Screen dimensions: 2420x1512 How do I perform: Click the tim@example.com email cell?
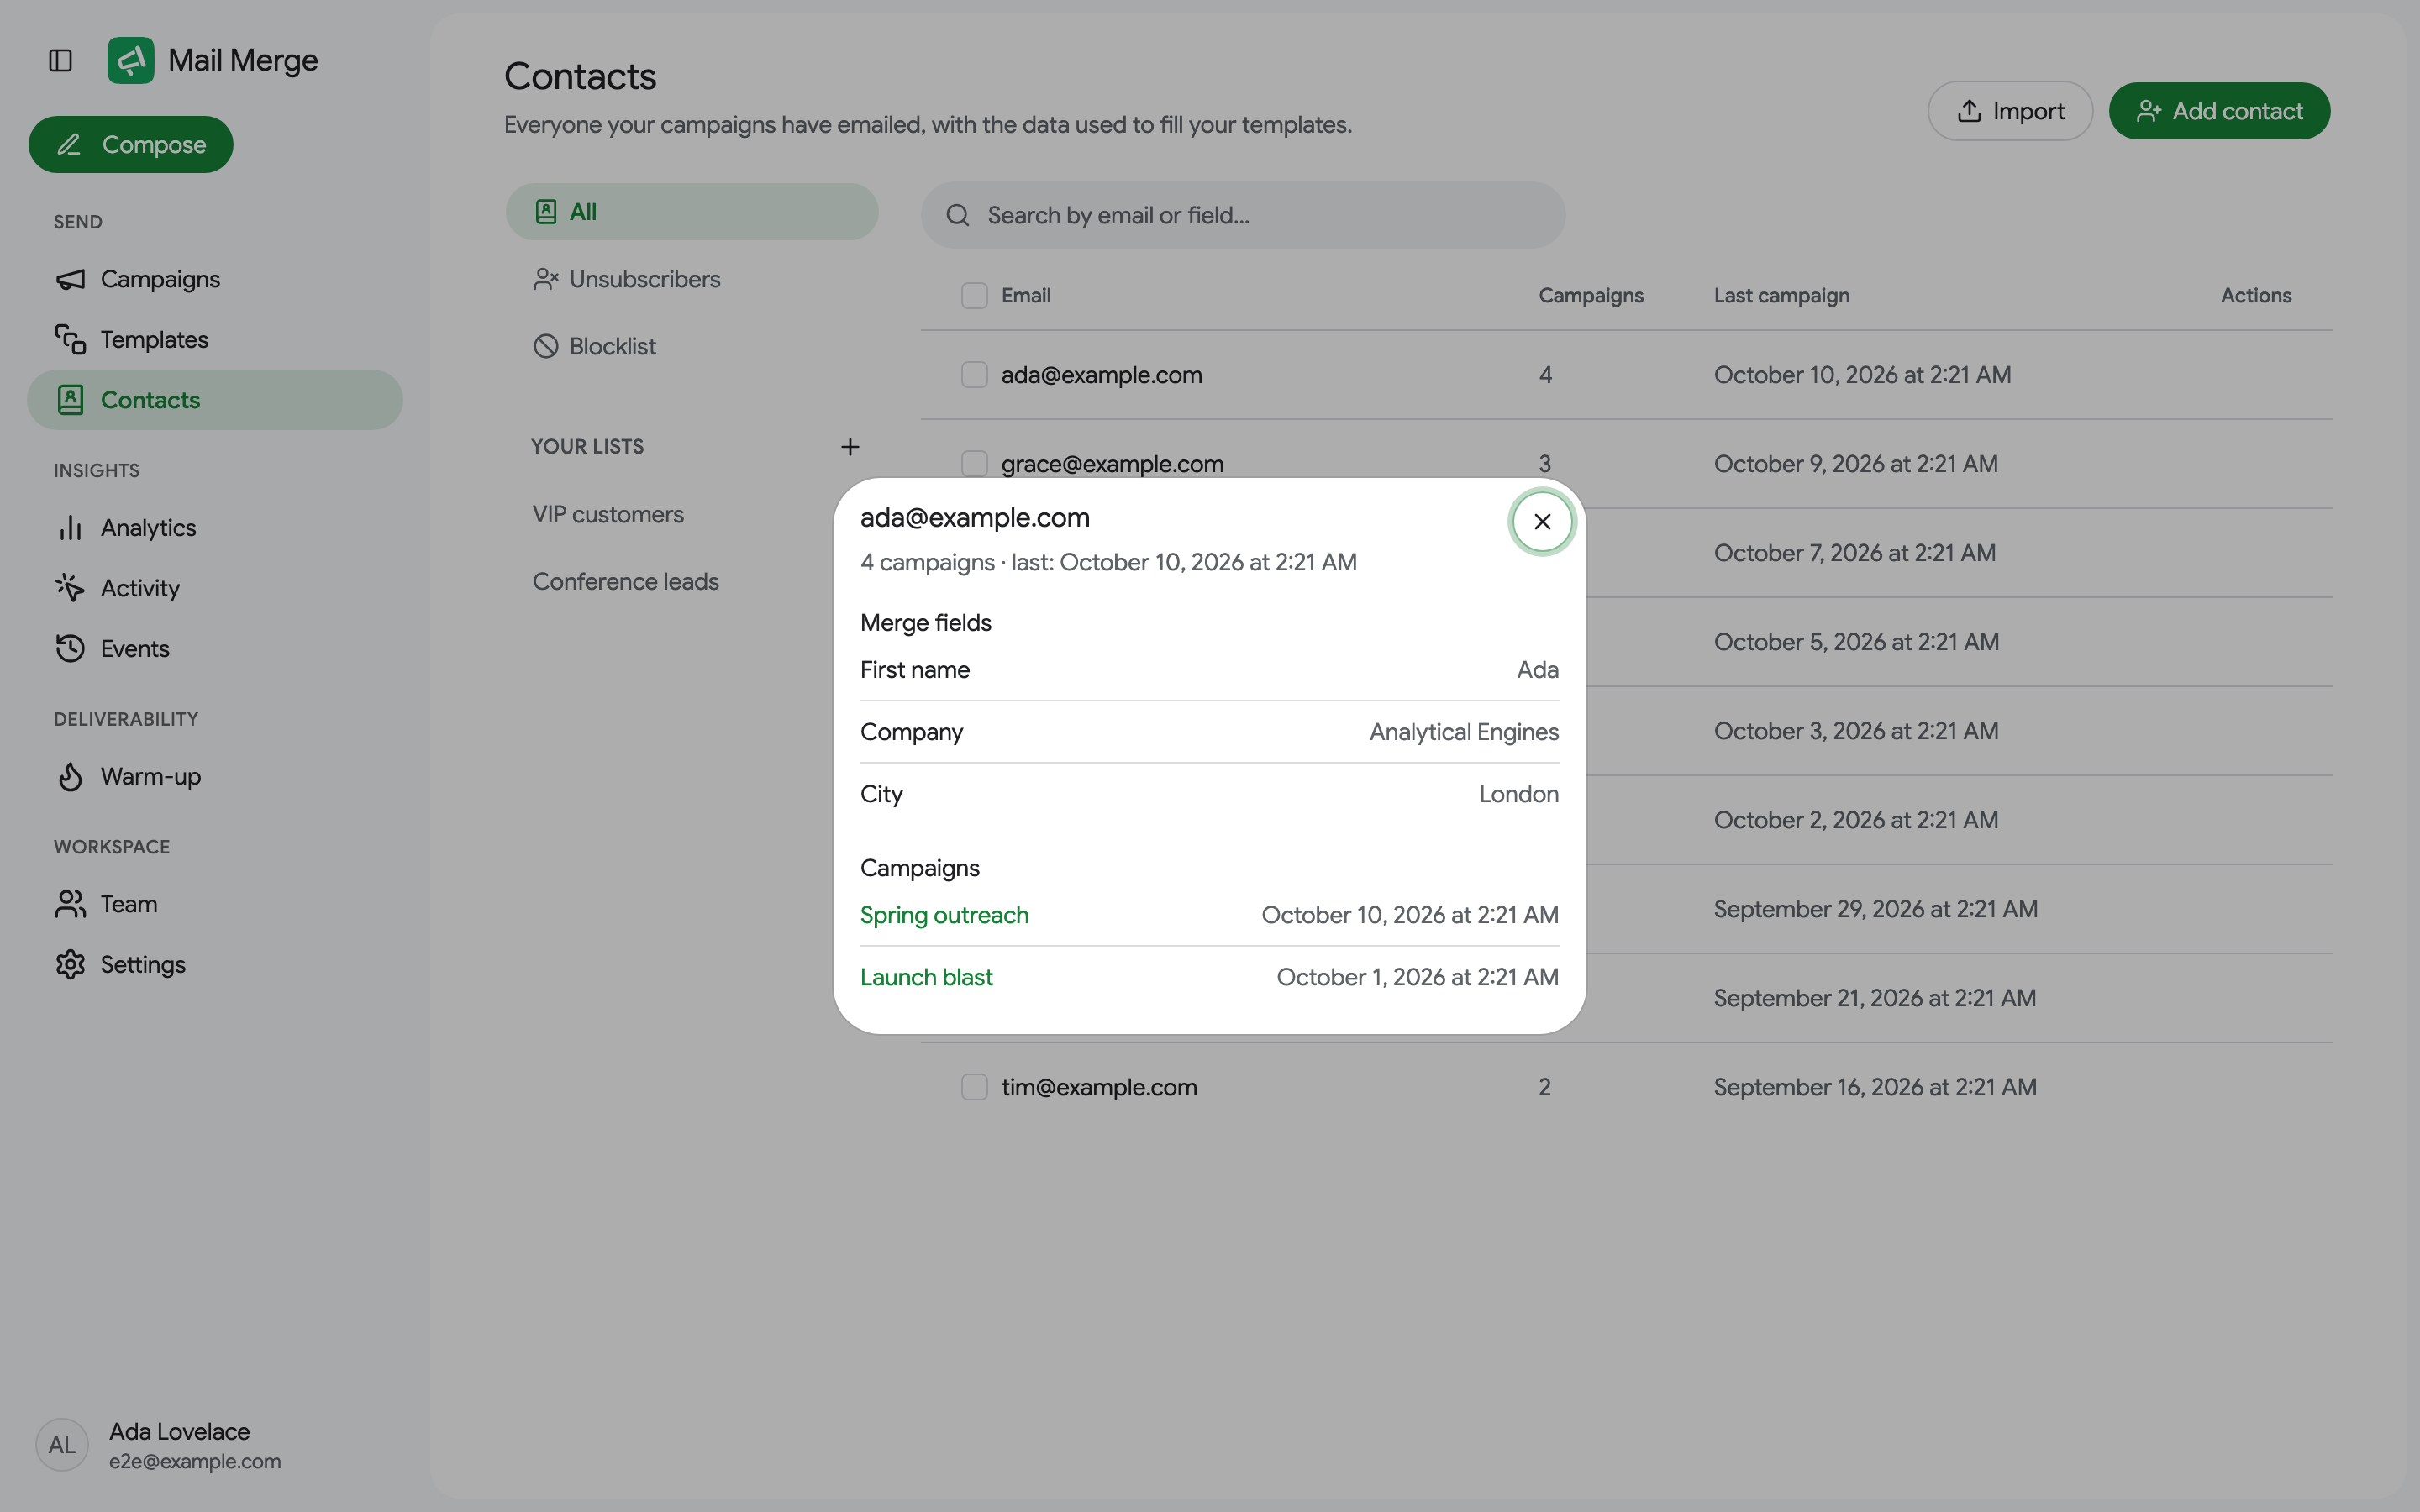pos(1099,1087)
